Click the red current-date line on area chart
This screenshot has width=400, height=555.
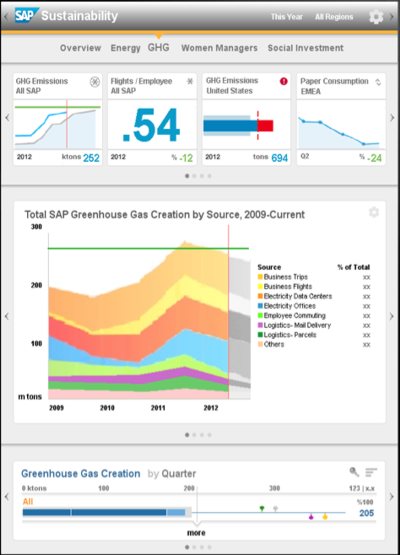pos(229,311)
